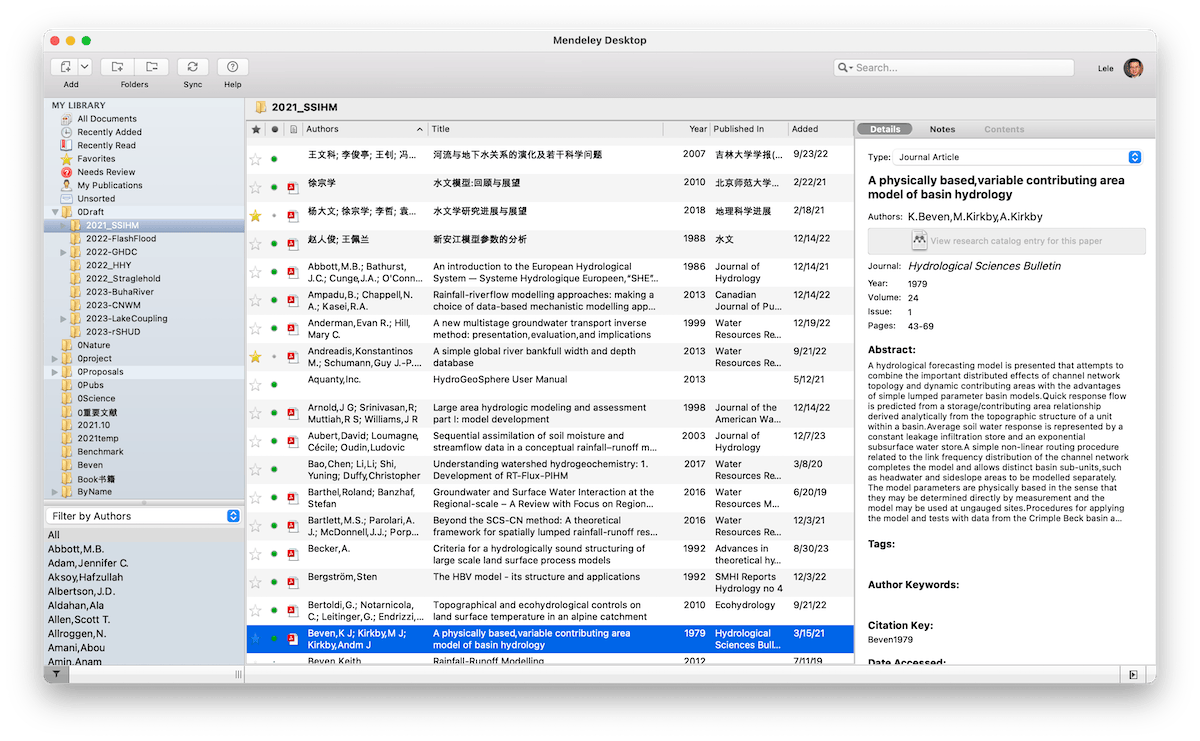Unfavorite the Andreadis, Konstantinos paper
The image size is (1200, 741).
point(255,357)
